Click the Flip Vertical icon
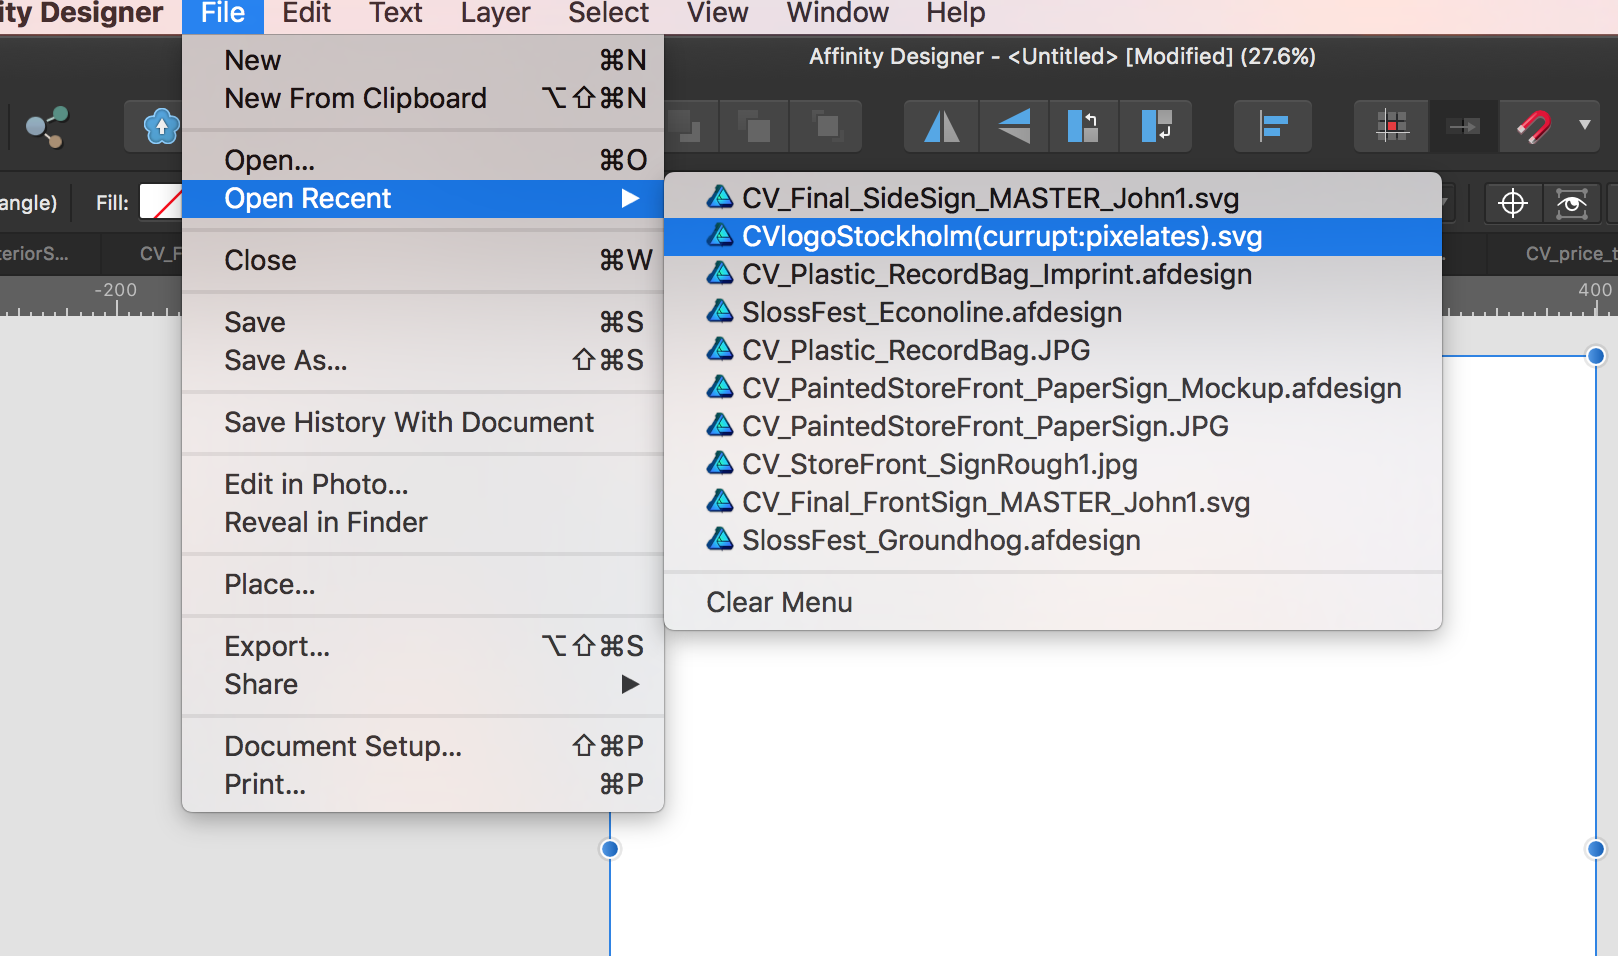 coord(1014,126)
